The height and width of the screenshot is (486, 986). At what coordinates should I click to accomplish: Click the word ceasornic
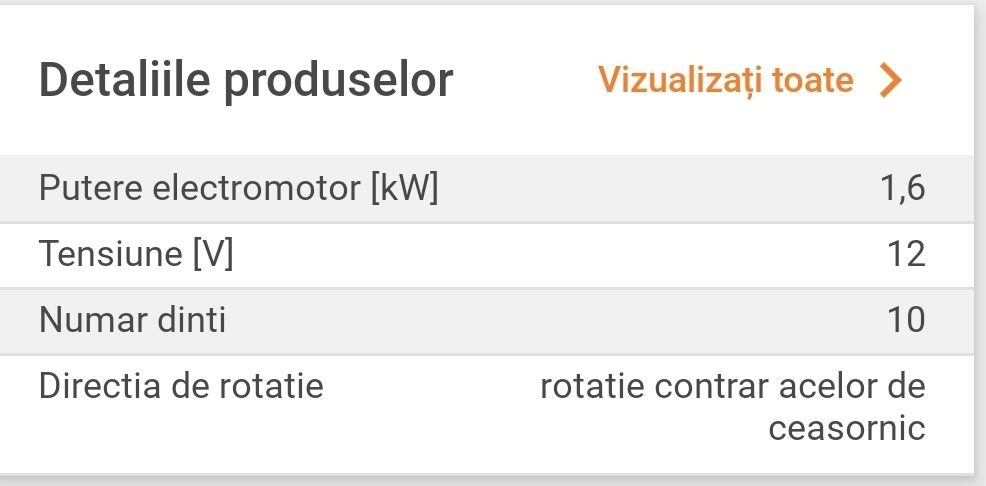pyautogui.click(x=847, y=428)
